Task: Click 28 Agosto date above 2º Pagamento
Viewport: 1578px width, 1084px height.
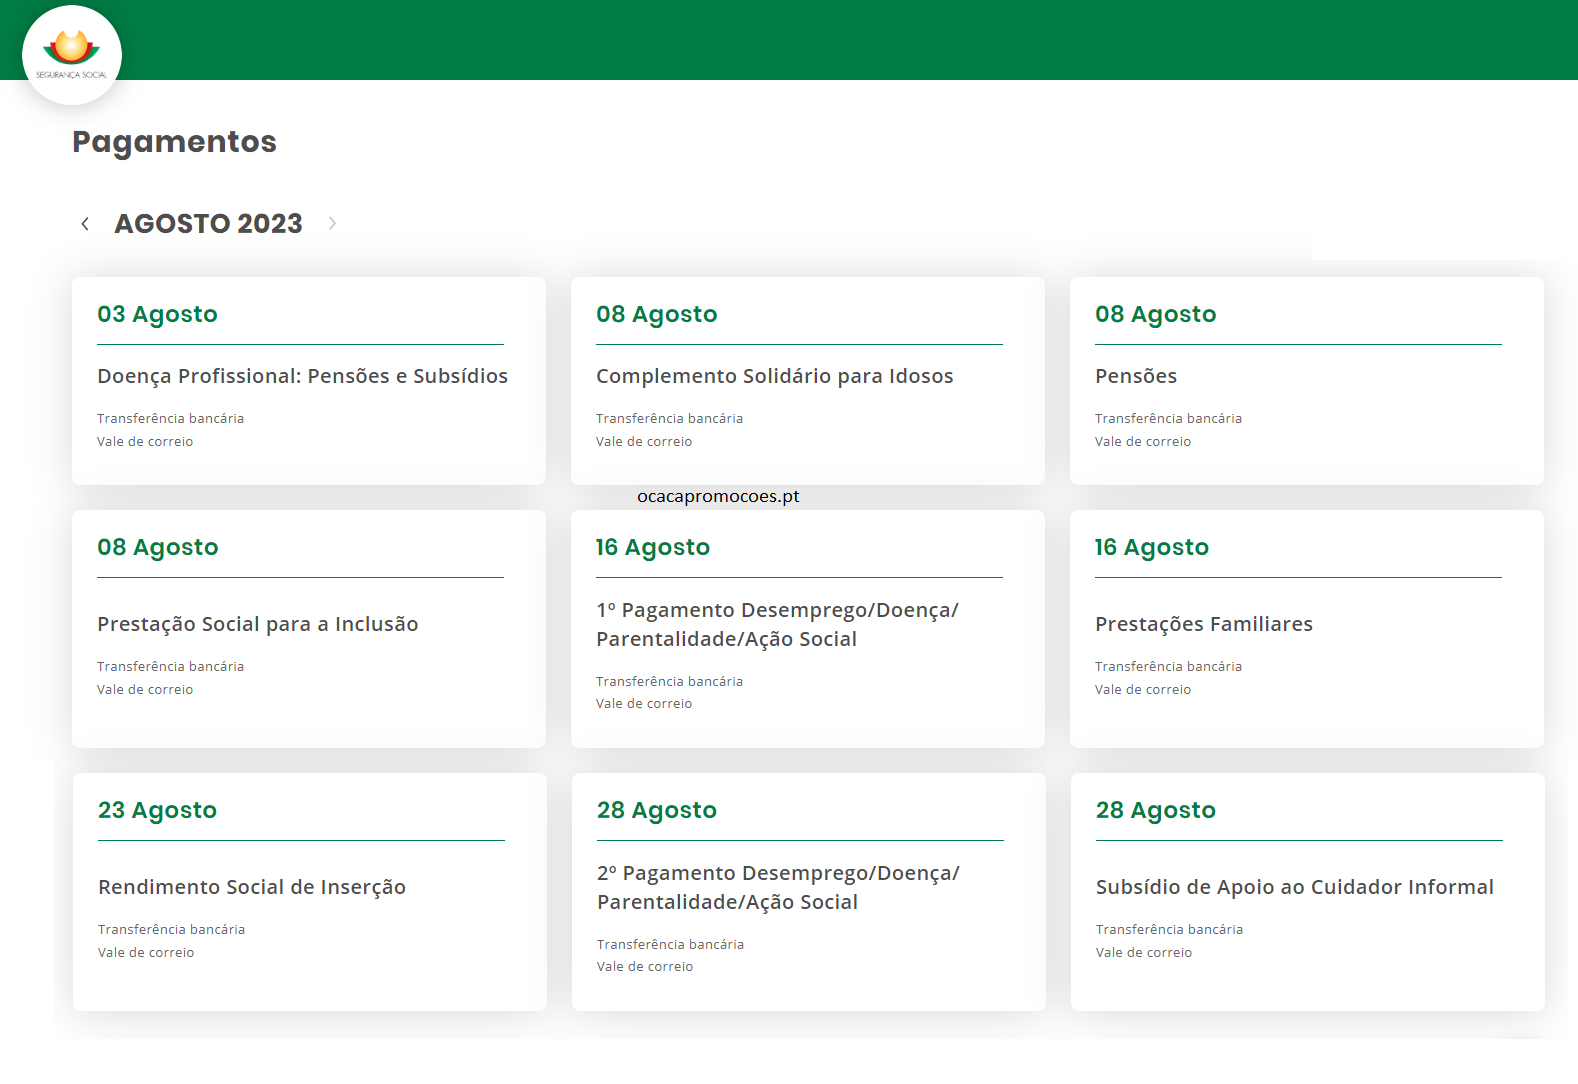Action: [657, 810]
